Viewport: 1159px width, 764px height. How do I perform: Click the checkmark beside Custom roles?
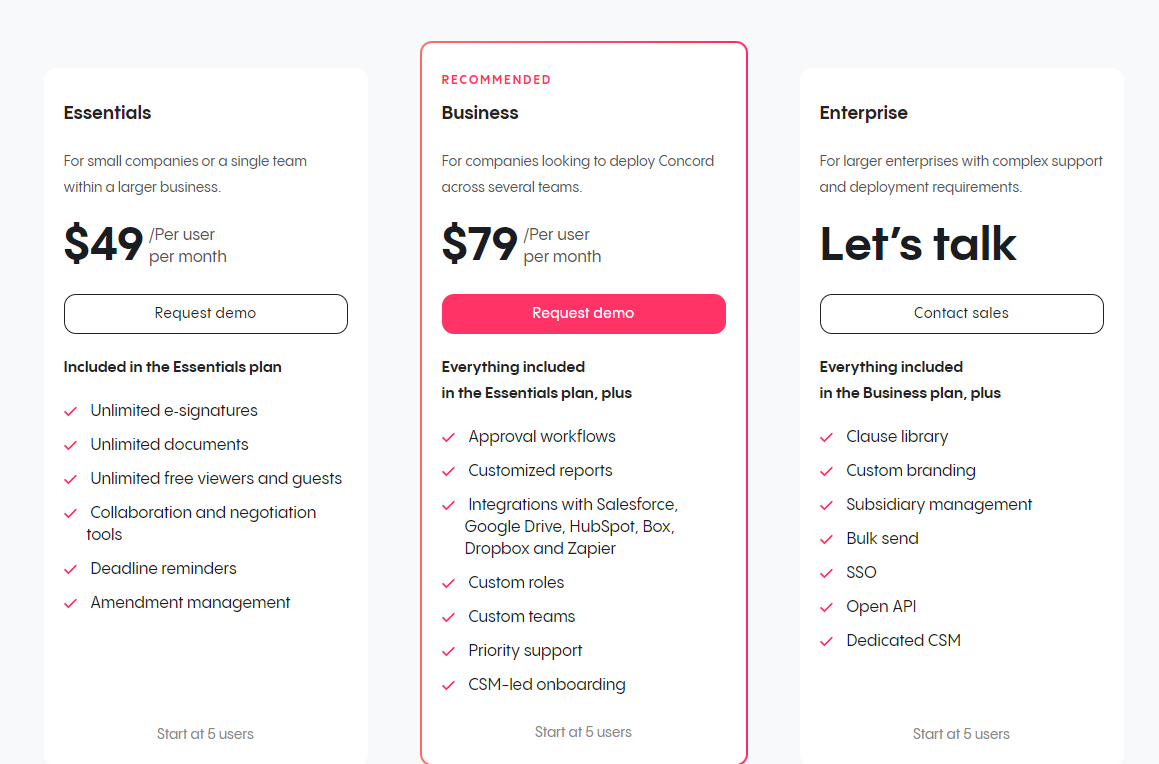(x=447, y=582)
